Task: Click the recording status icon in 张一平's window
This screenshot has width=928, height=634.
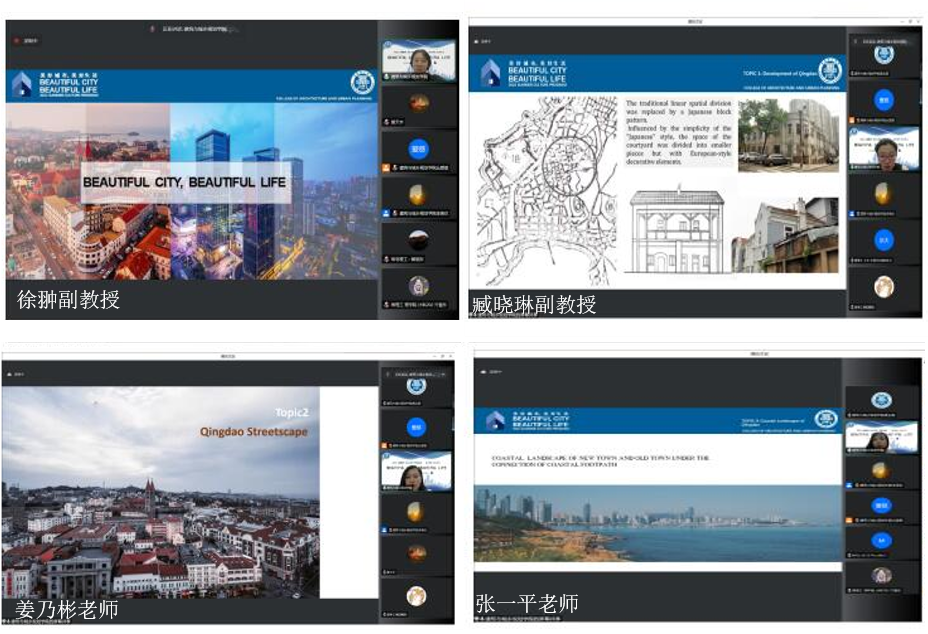Action: (x=481, y=371)
